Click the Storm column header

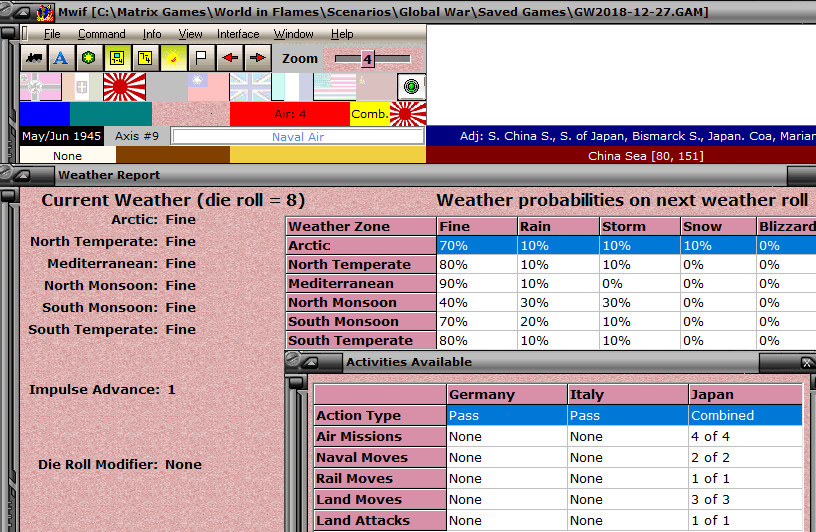coord(640,226)
